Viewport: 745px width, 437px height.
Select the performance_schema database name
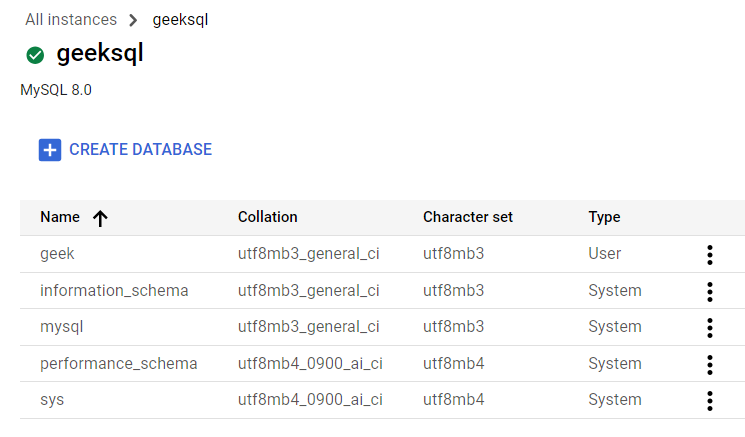pos(118,364)
